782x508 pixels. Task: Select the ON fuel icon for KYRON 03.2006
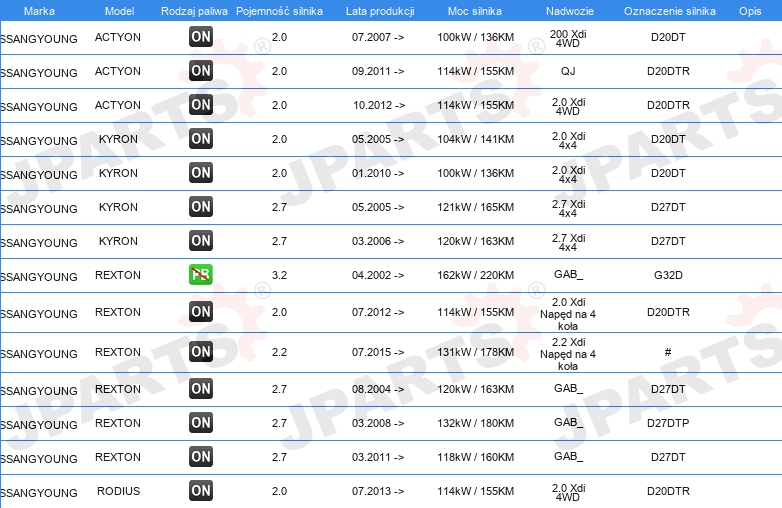pyautogui.click(x=201, y=240)
